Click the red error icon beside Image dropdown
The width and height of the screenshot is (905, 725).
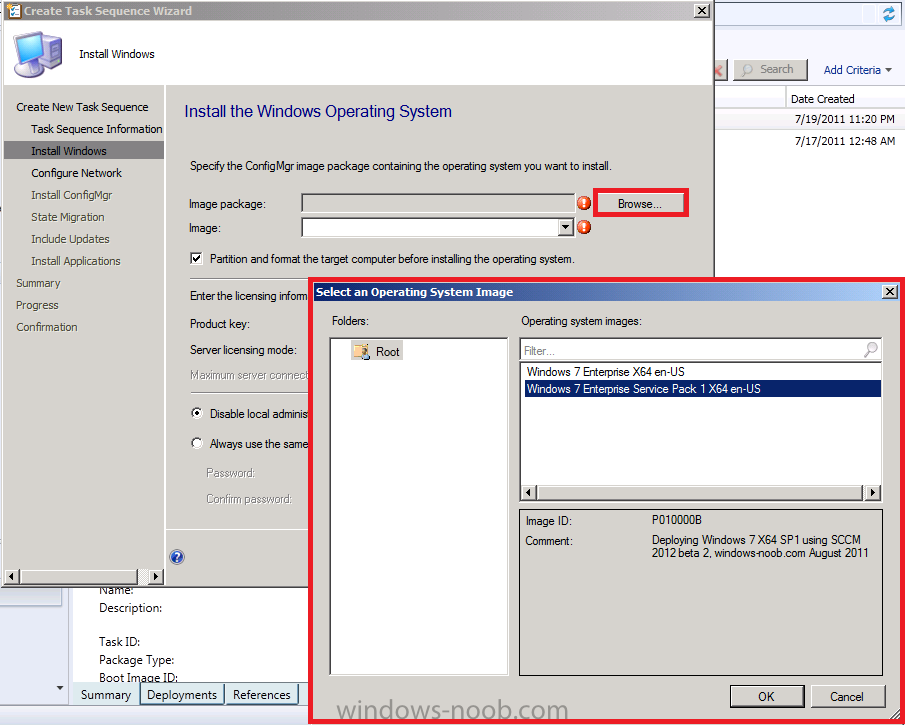click(x=584, y=227)
